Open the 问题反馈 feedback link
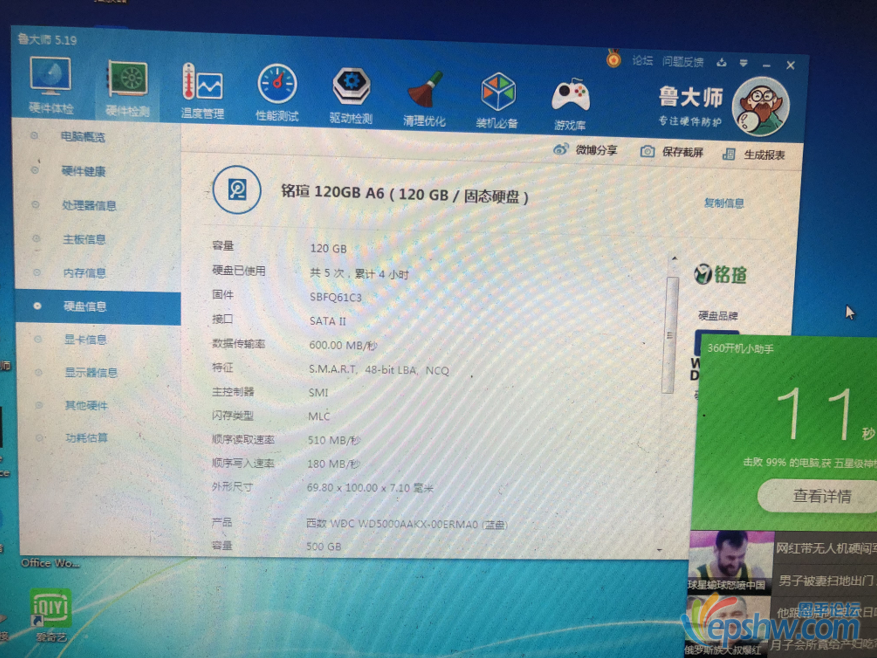 click(x=683, y=62)
